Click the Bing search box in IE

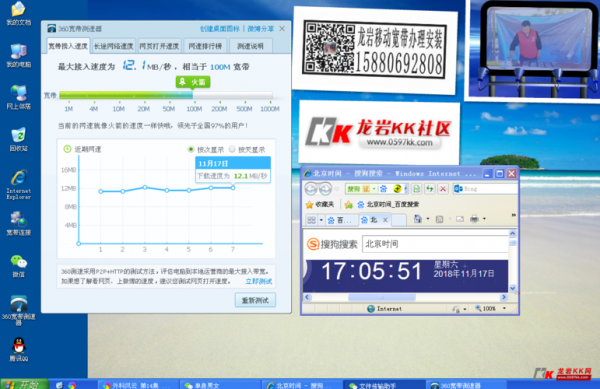485,189
